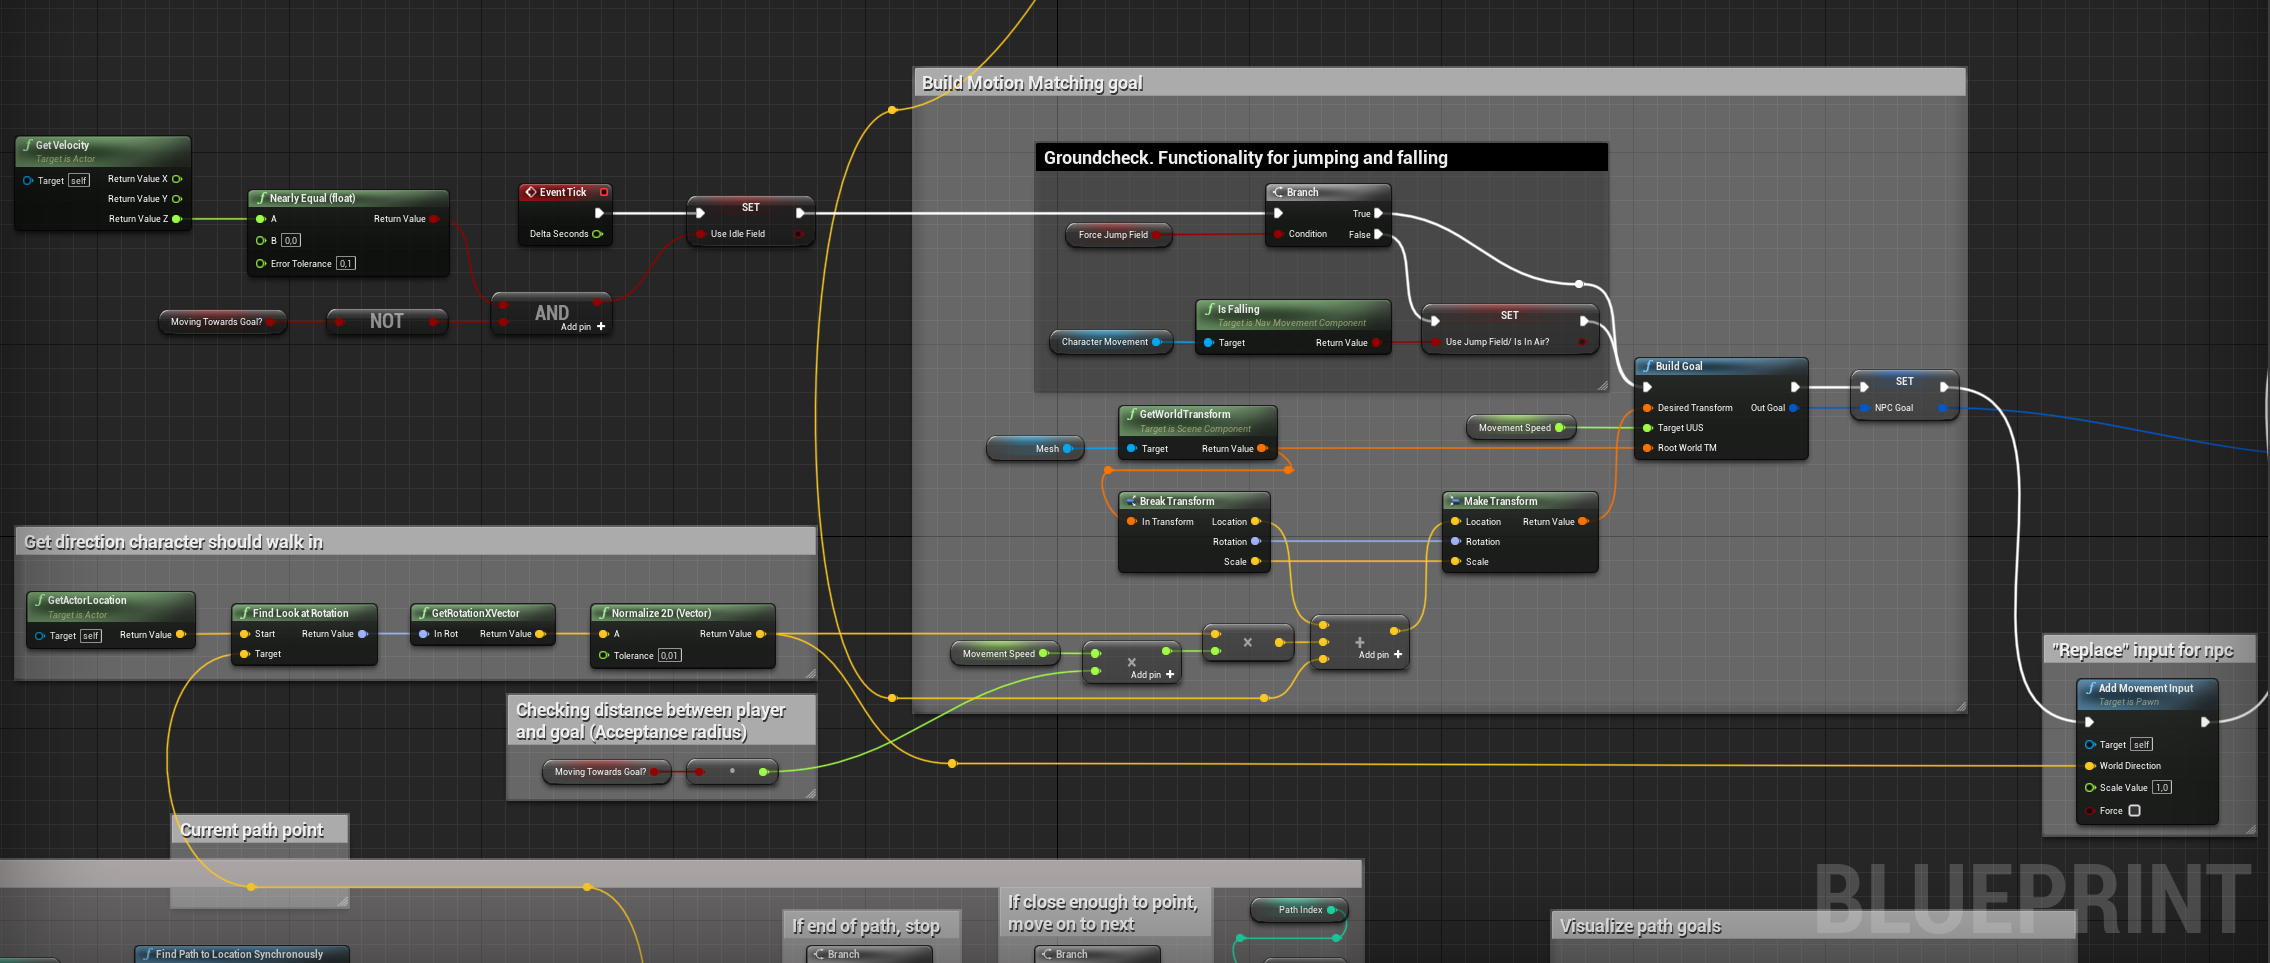Select Groundcheck comment box title
Viewport: 2270px width, 963px height.
pos(1245,158)
